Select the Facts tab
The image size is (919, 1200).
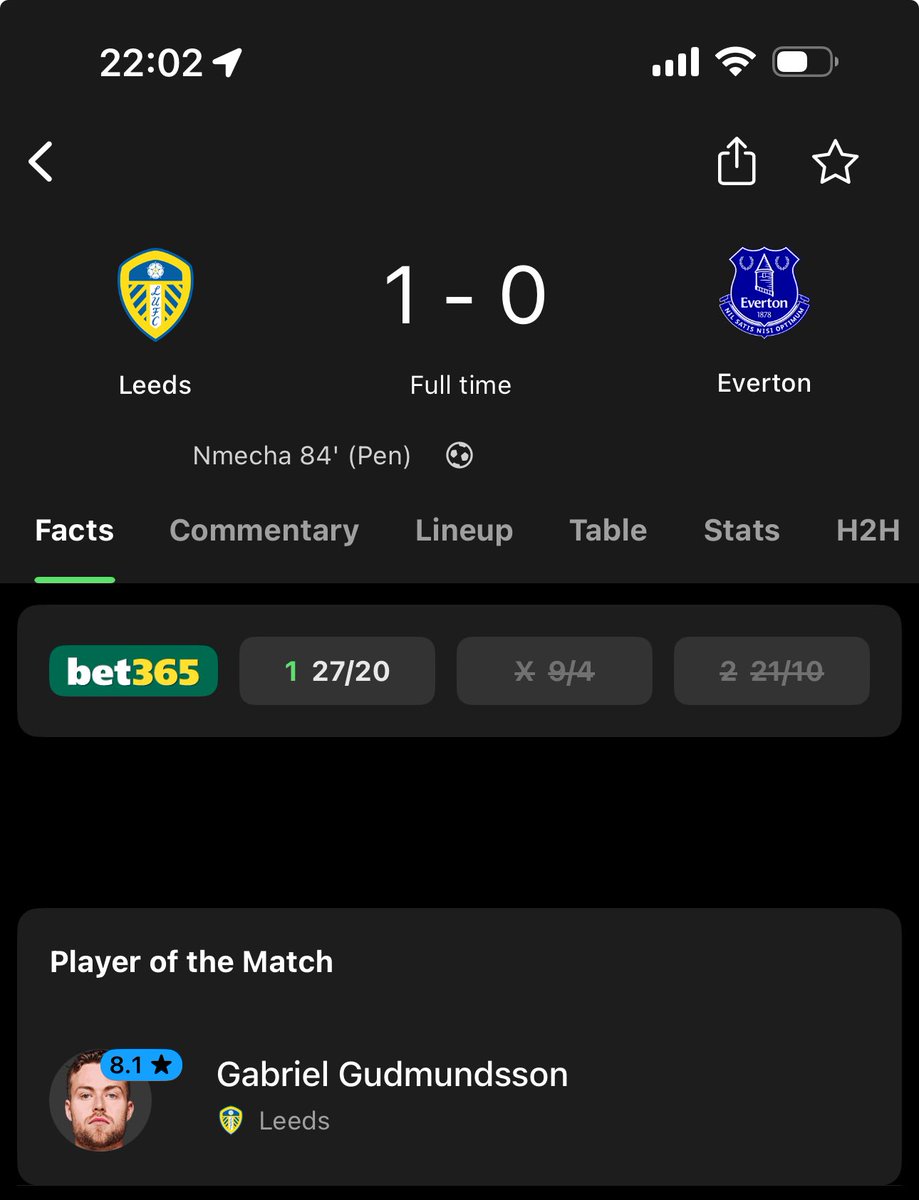[74, 530]
